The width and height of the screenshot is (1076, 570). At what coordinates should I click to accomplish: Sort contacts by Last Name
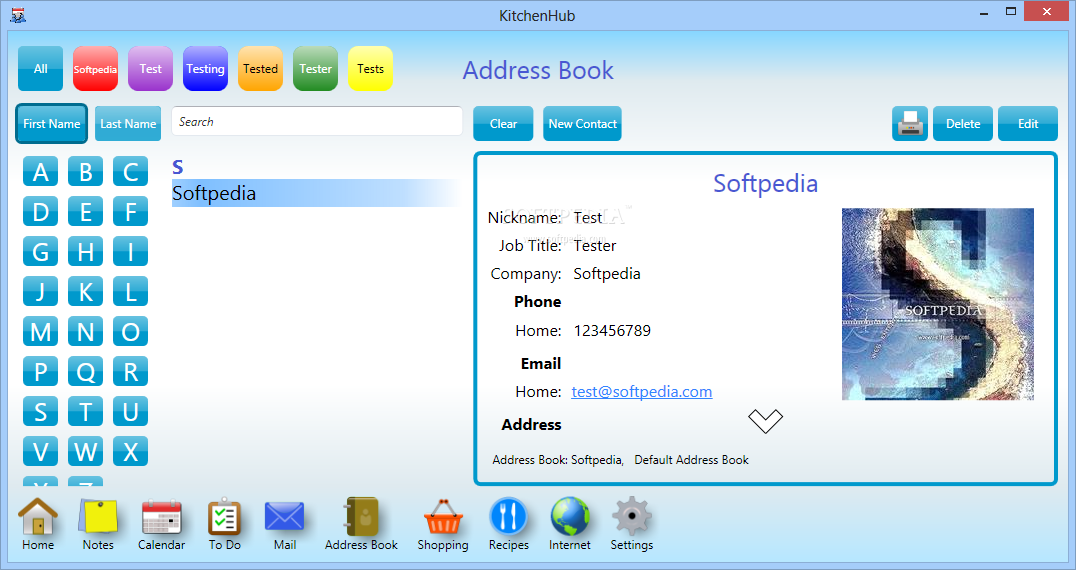coord(128,123)
